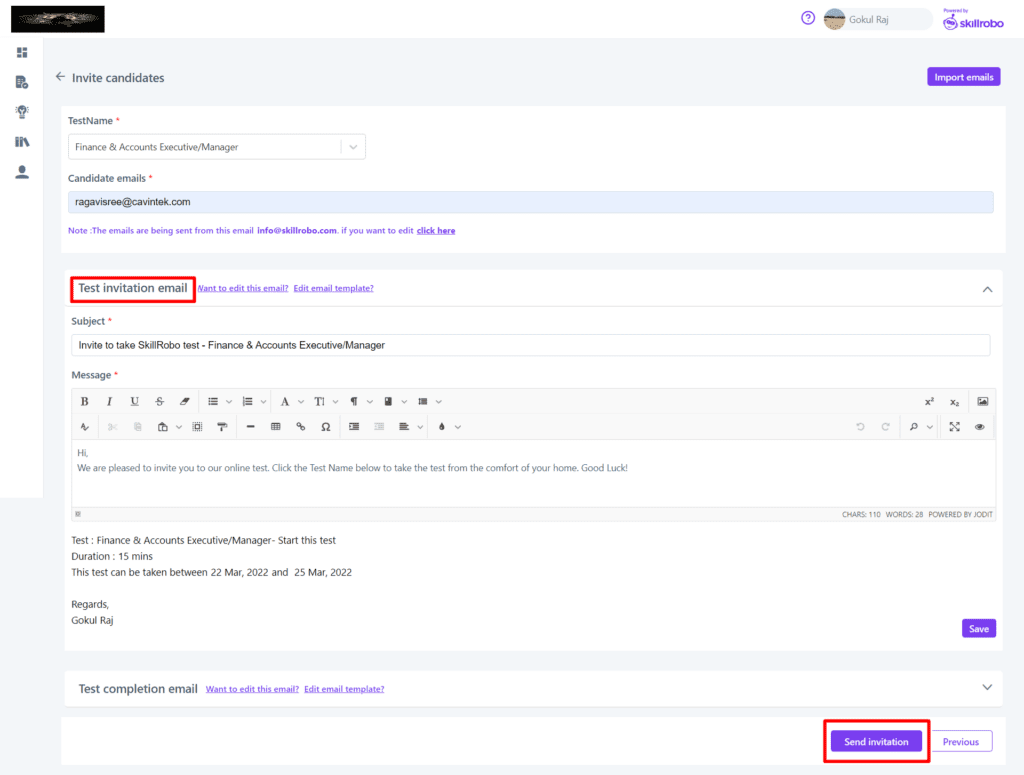
Task: Click the insert image icon in the editor
Action: [x=982, y=401]
